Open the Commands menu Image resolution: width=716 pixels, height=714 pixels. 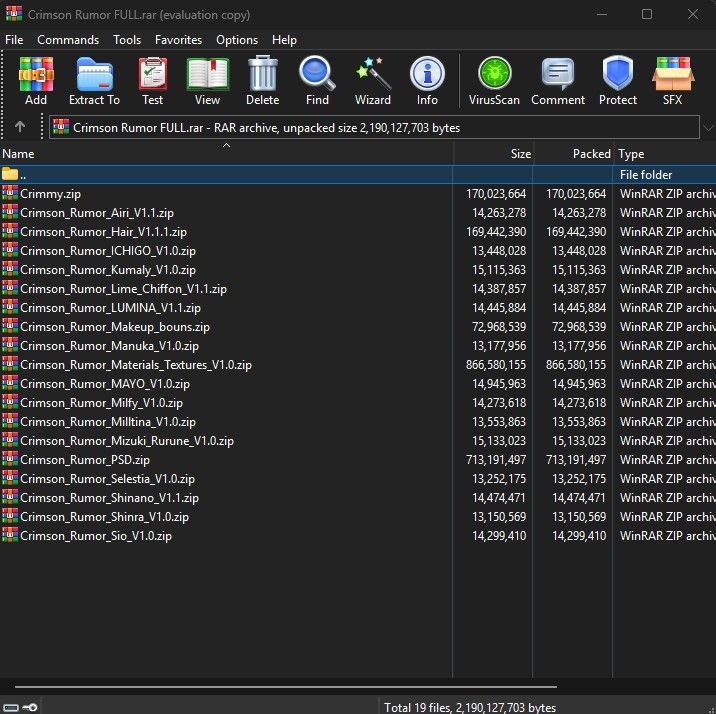point(68,40)
